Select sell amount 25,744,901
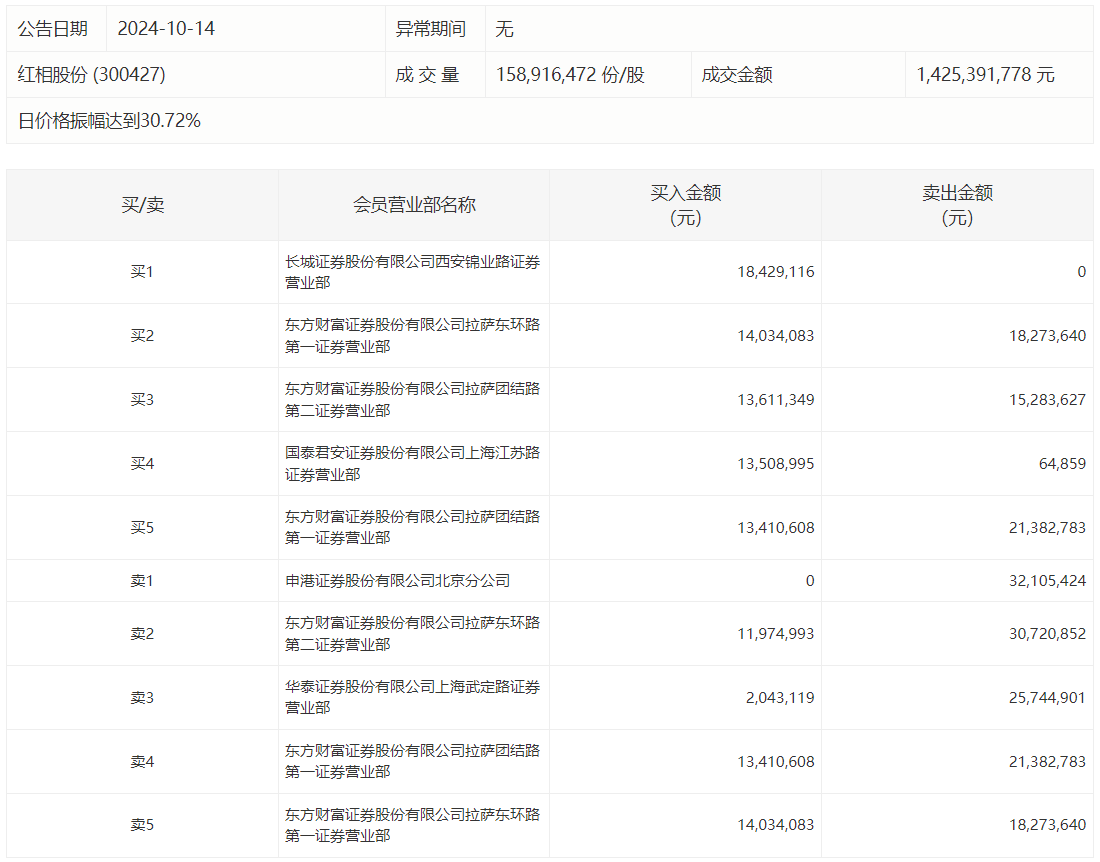1100x862 pixels. [x=1047, y=698]
